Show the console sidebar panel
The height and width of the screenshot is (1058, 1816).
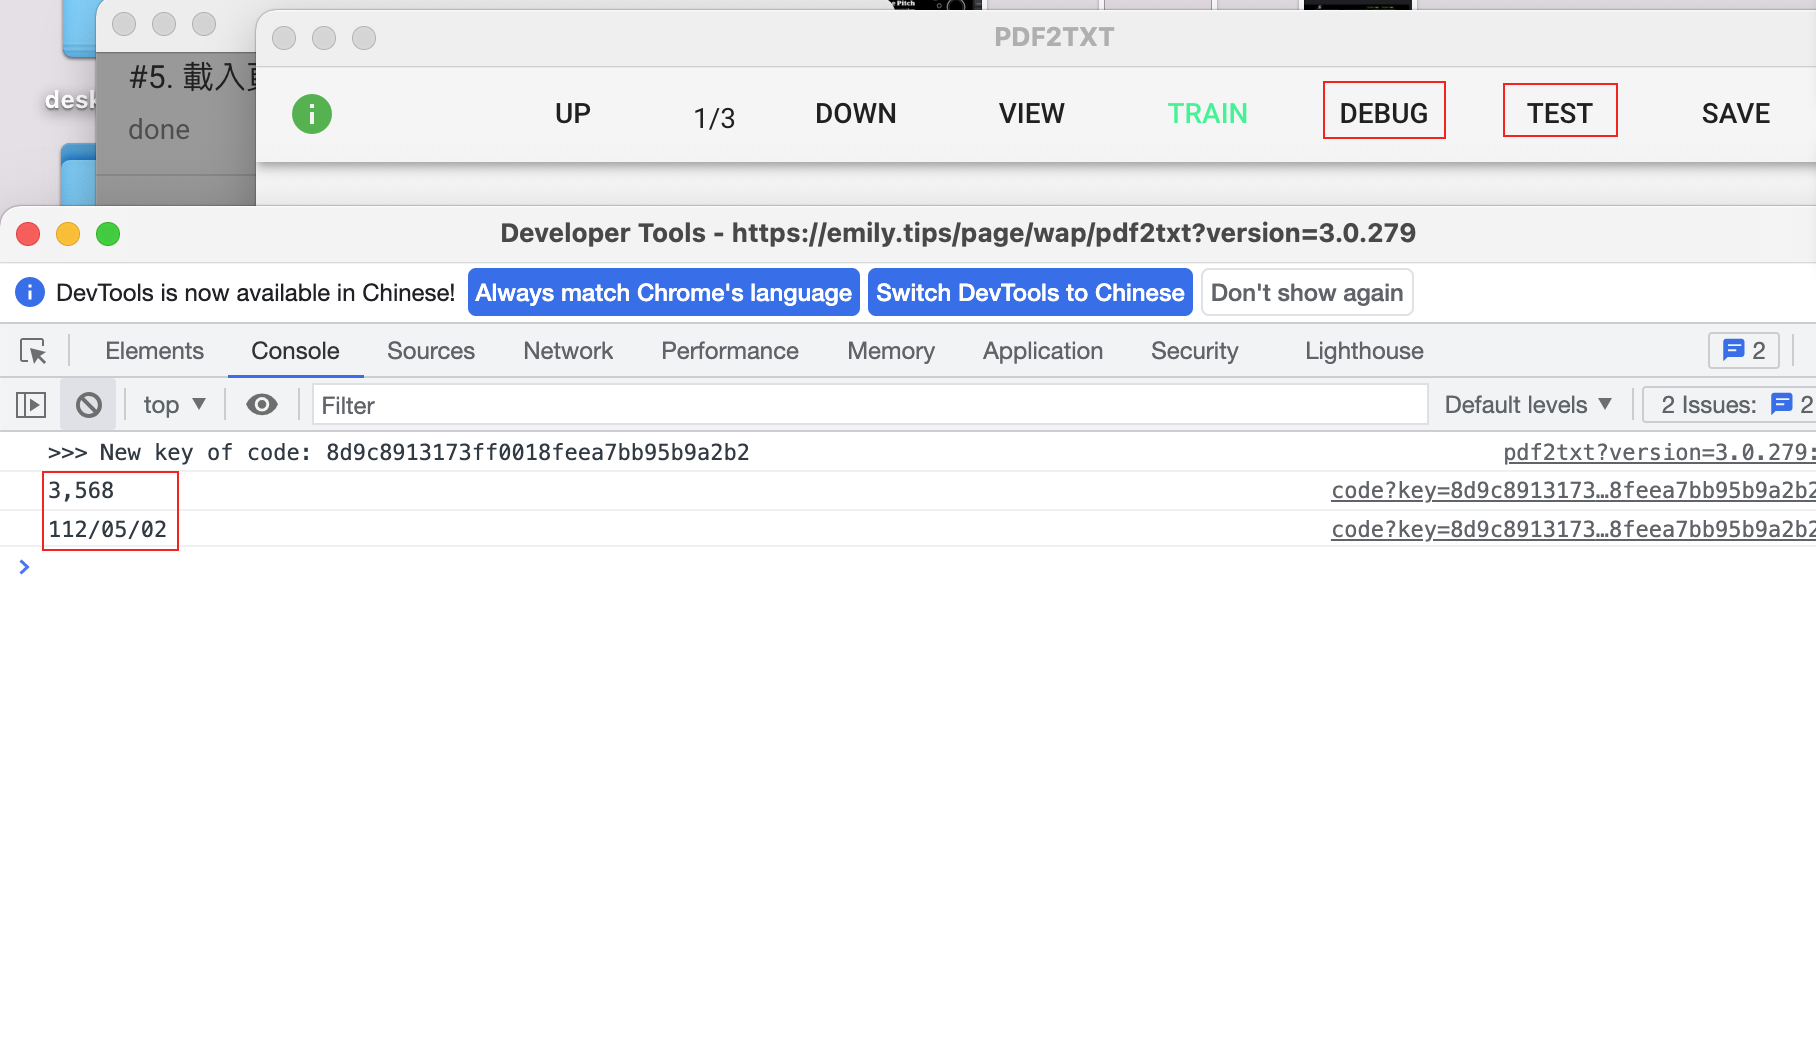tap(31, 405)
